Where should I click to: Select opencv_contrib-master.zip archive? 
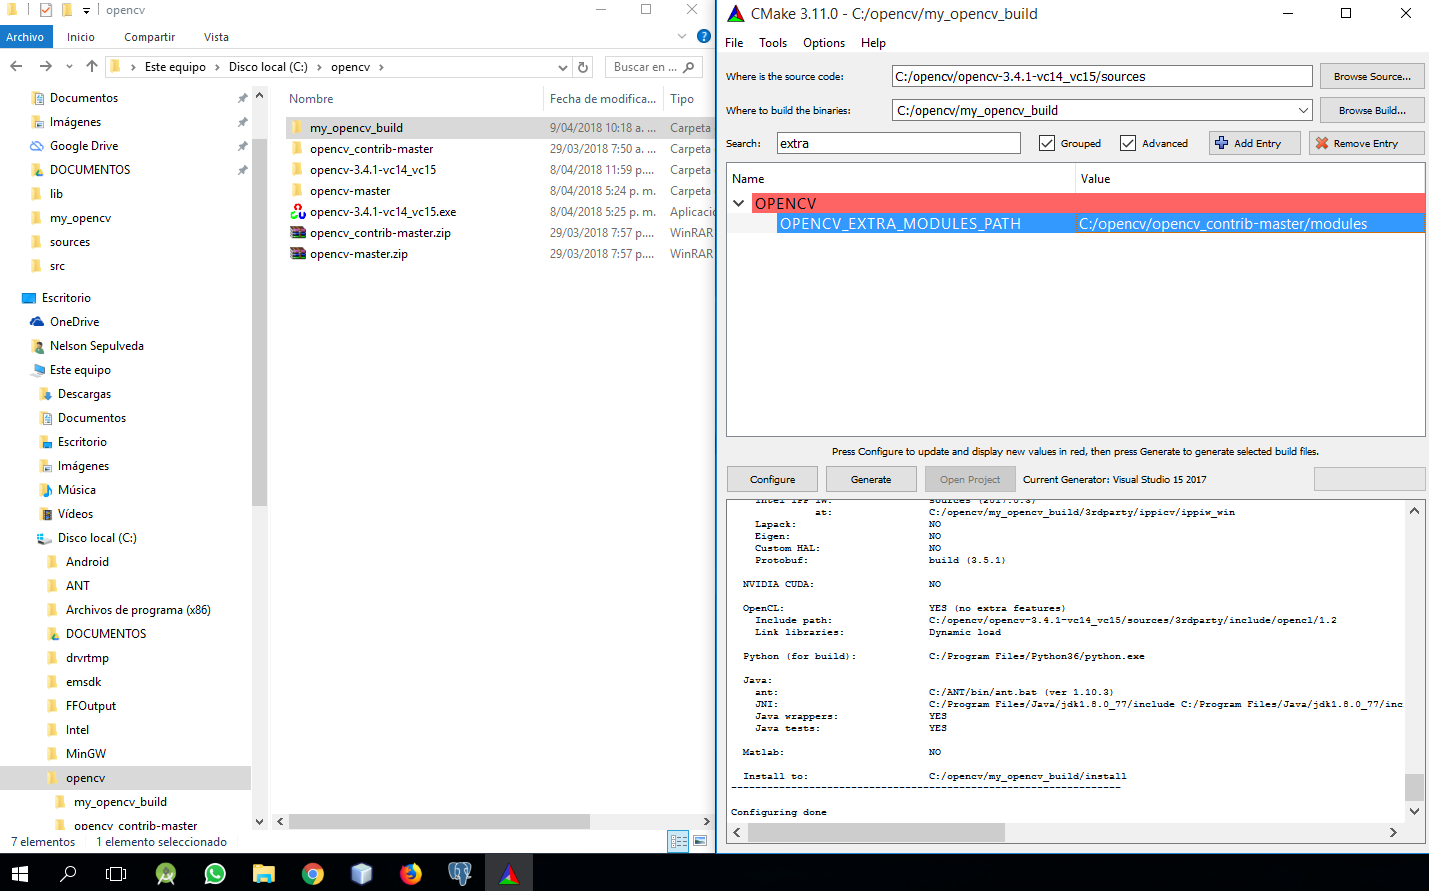click(380, 233)
